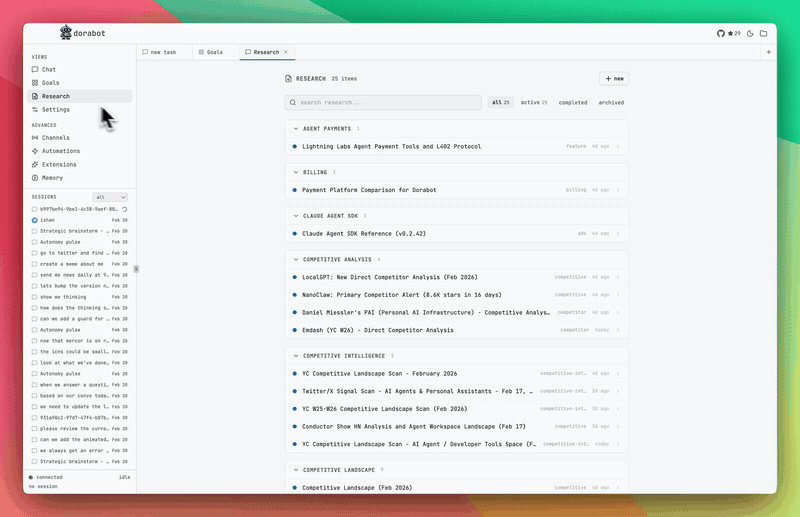Open 'please review the curre' session

(80, 429)
